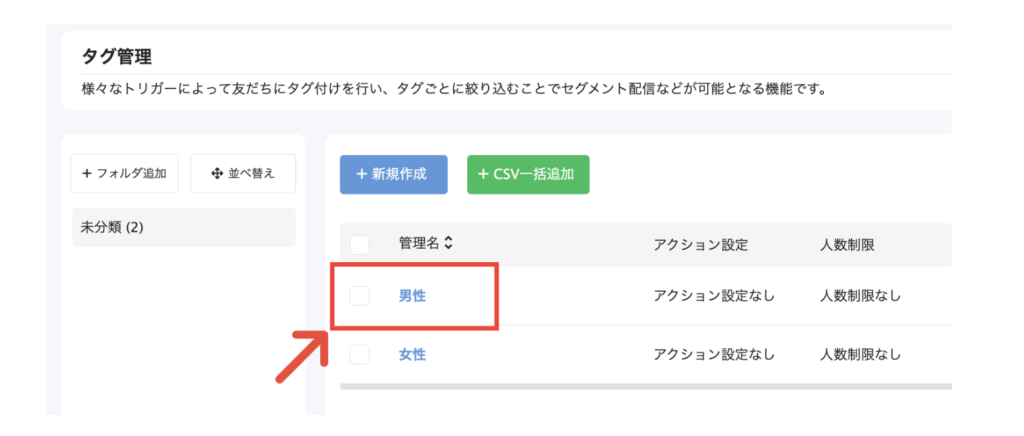The width and height of the screenshot is (1024, 436).
Task: Check the select-all checkbox in table header
Action: pyautogui.click(x=359, y=245)
